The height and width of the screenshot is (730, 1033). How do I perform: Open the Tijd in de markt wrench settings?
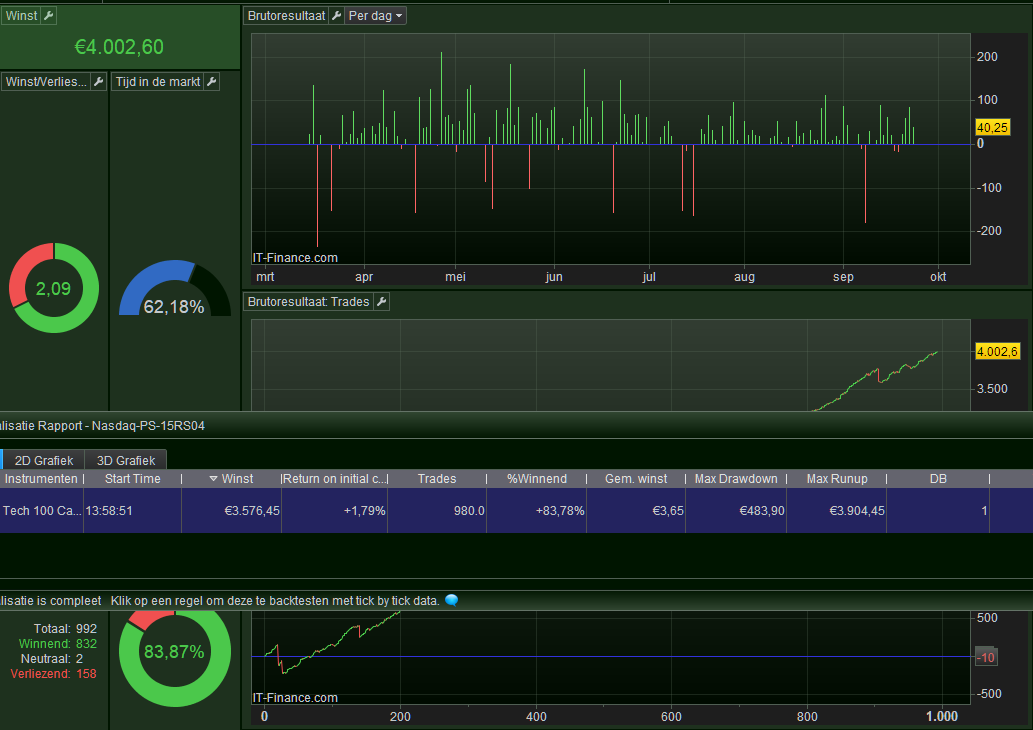point(211,82)
